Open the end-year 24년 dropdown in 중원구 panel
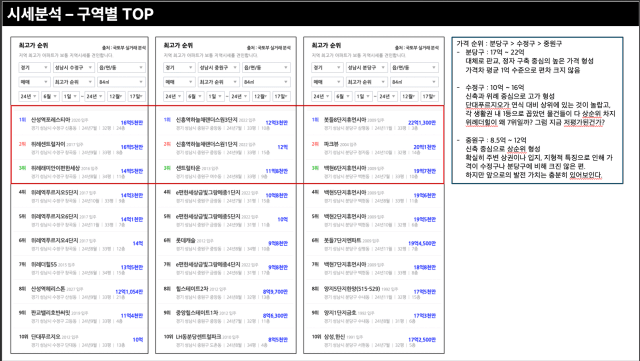The width and height of the screenshot is (640, 361). (x=239, y=96)
